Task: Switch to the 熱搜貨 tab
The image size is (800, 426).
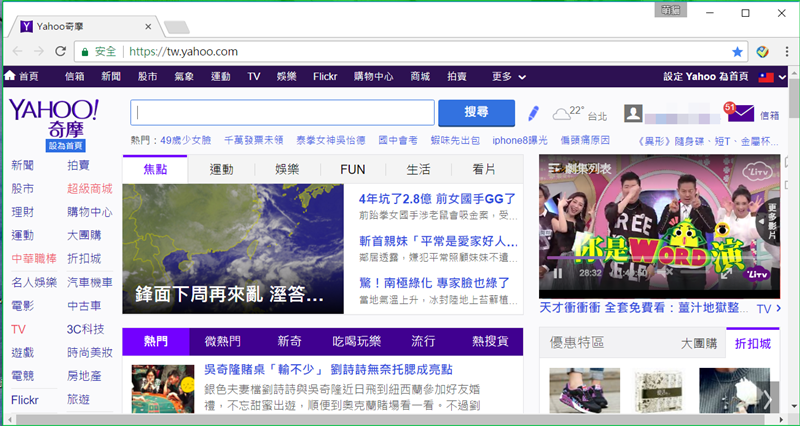Action: click(x=490, y=341)
